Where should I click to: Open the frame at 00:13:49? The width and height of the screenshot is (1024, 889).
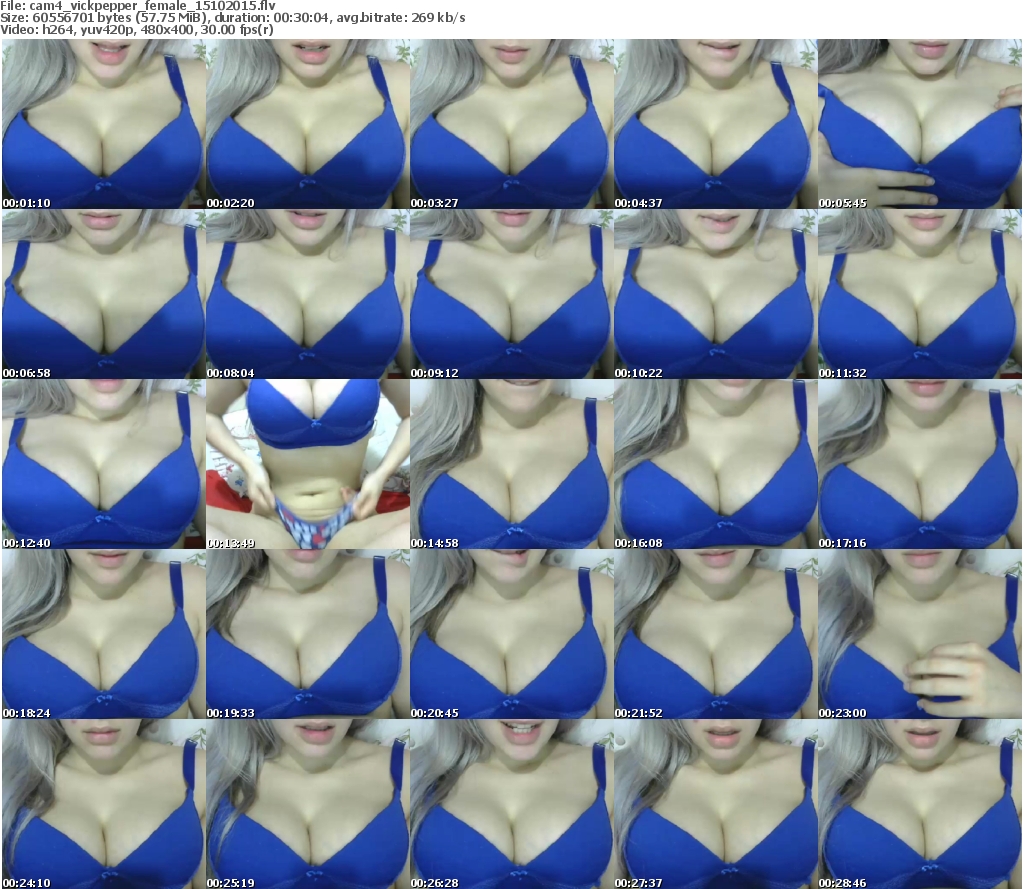point(308,464)
